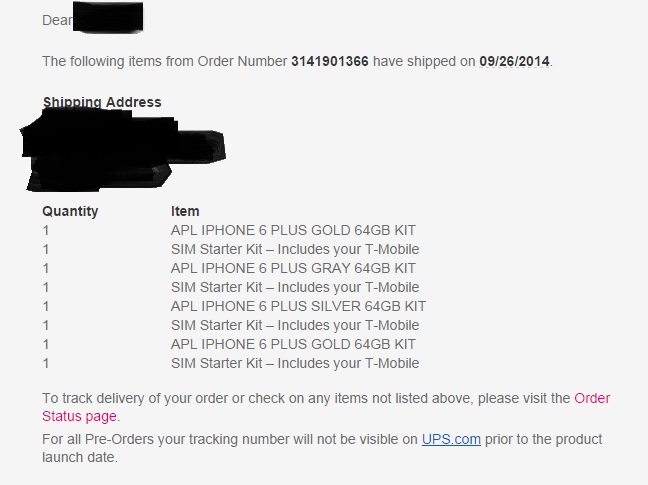The width and height of the screenshot is (648, 485).
Task: Click the last SIM Starter Kit line
Action: pyautogui.click(x=295, y=363)
